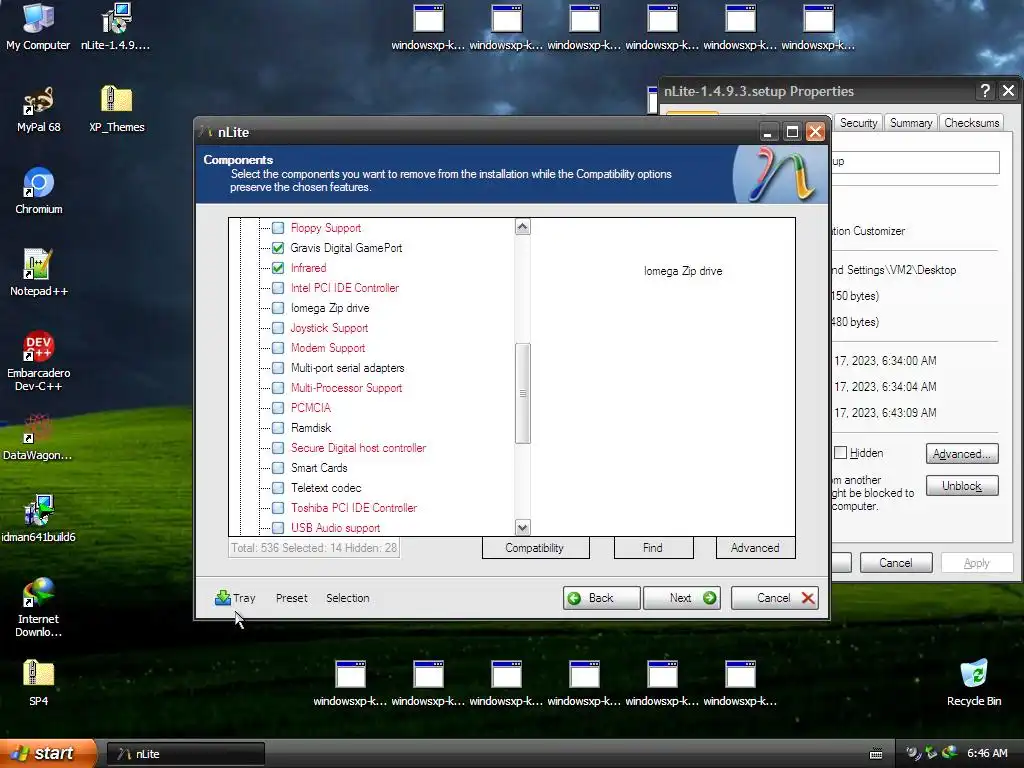Viewport: 1024px width, 768px height.
Task: Click nLite taskbar button
Action: click(x=185, y=754)
